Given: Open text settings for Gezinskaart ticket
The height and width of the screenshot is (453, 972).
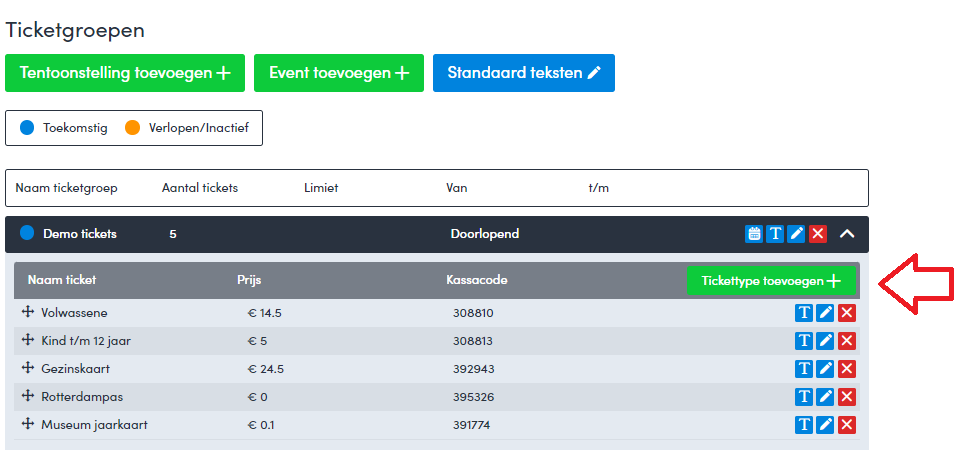Looking at the screenshot, I should 804,369.
